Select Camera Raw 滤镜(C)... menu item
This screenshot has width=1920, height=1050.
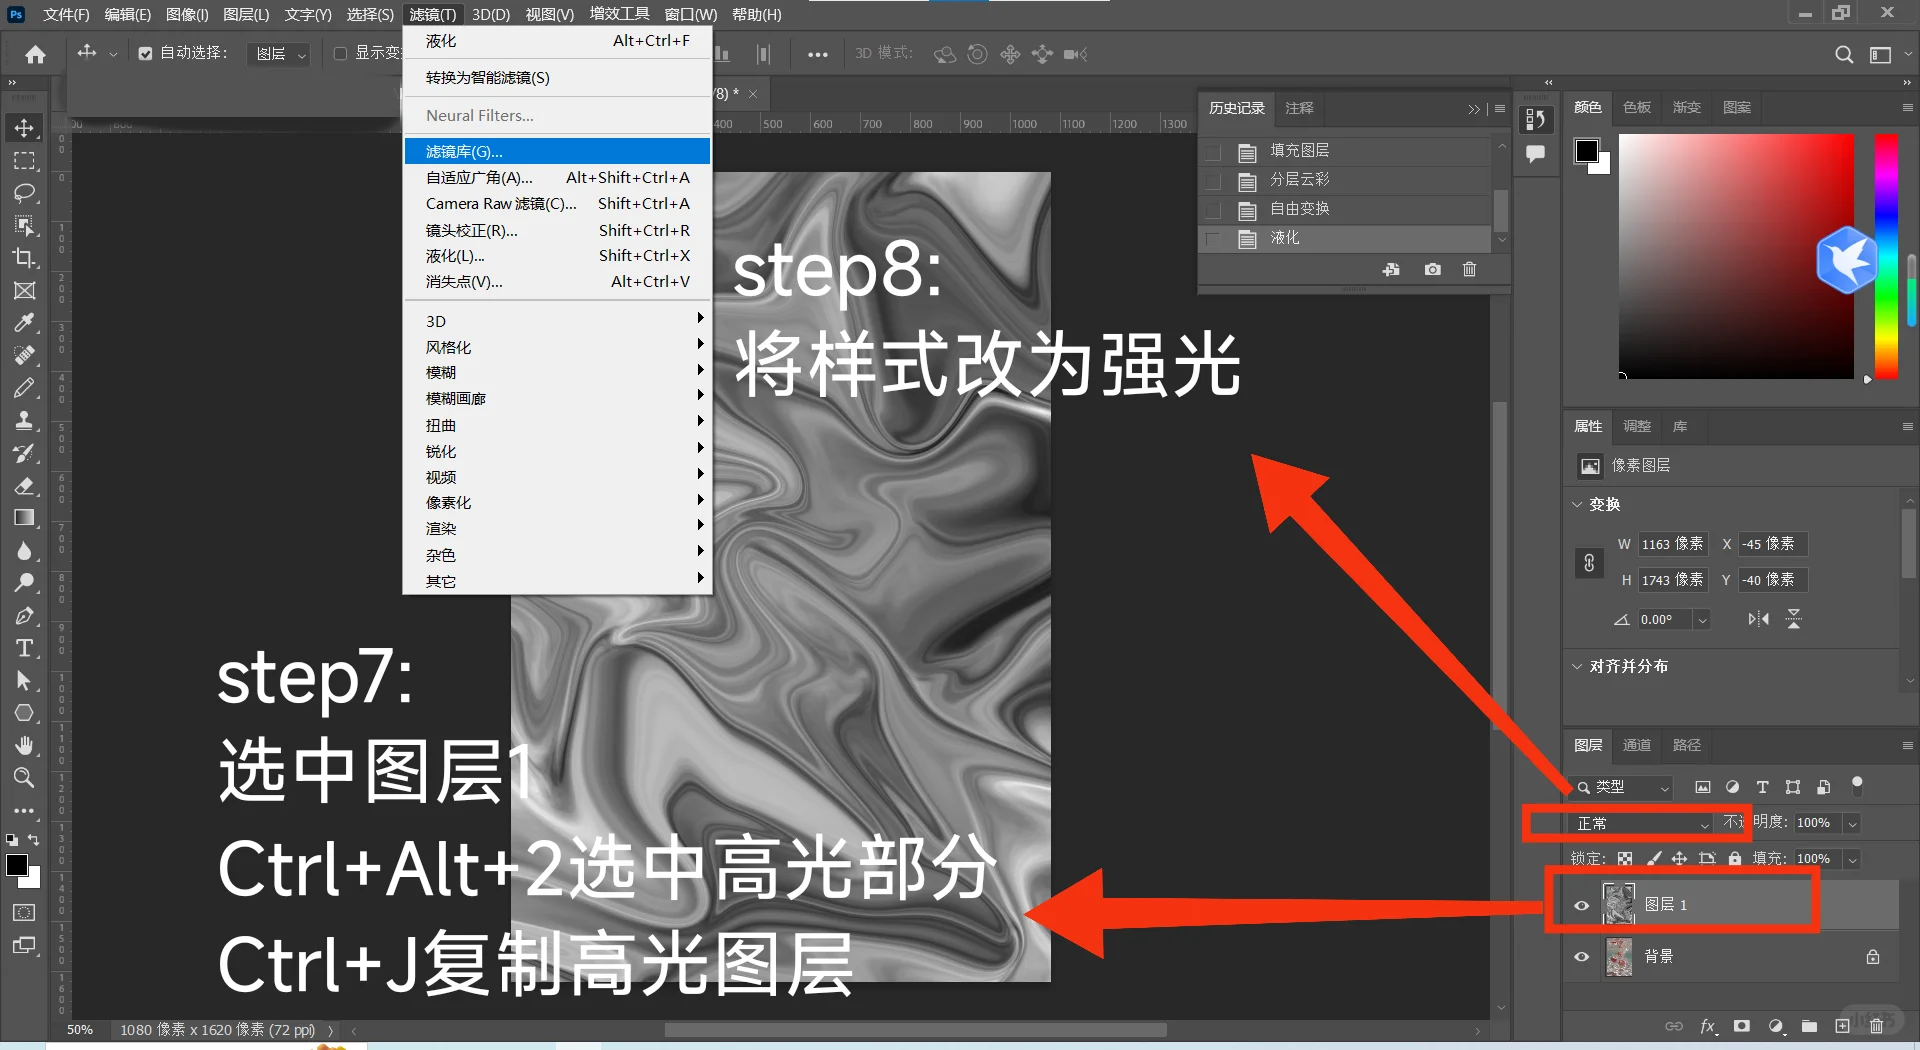(557, 203)
